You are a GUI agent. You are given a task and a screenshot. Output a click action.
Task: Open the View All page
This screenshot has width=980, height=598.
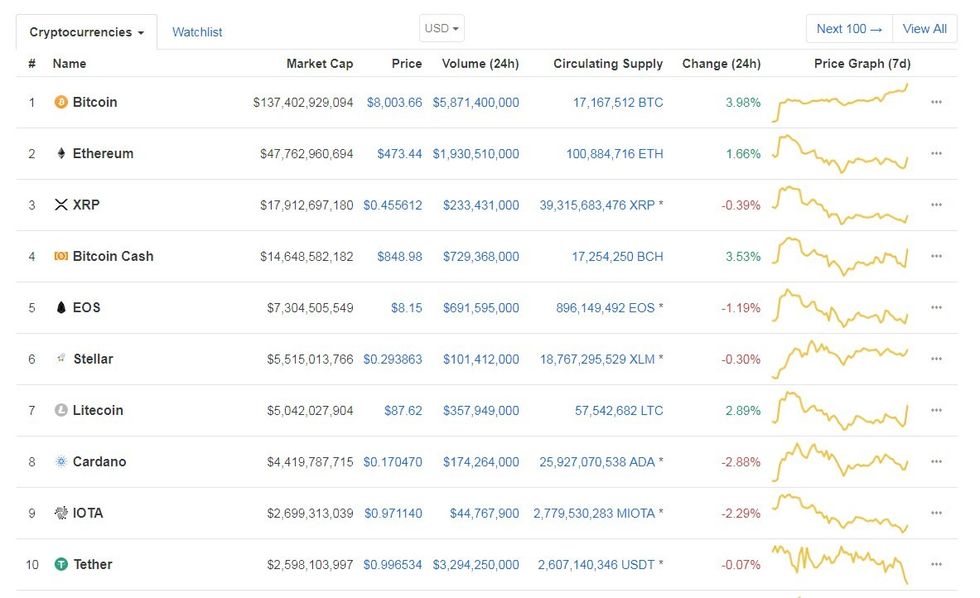[924, 28]
